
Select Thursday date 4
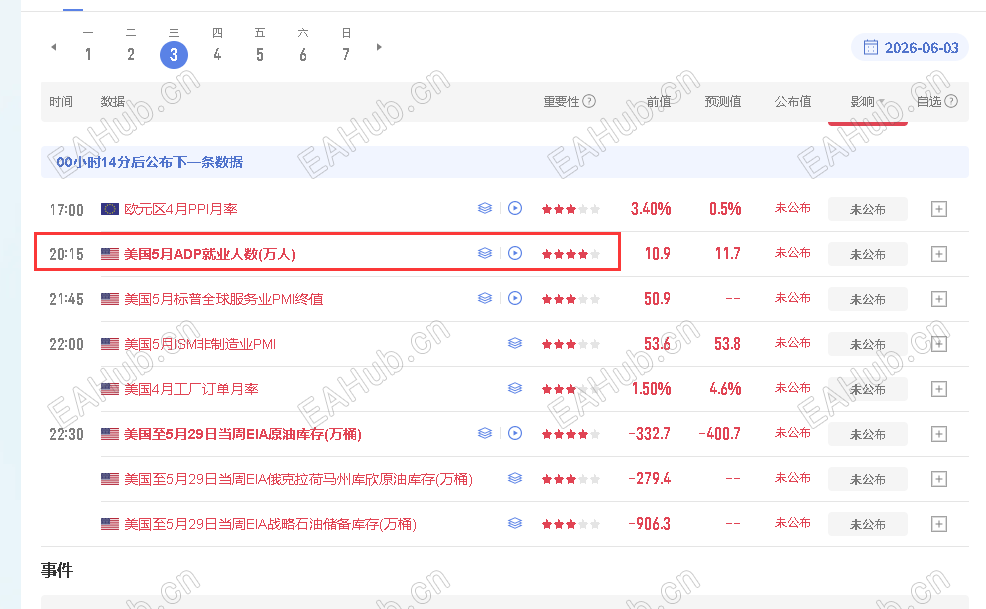pos(217,55)
